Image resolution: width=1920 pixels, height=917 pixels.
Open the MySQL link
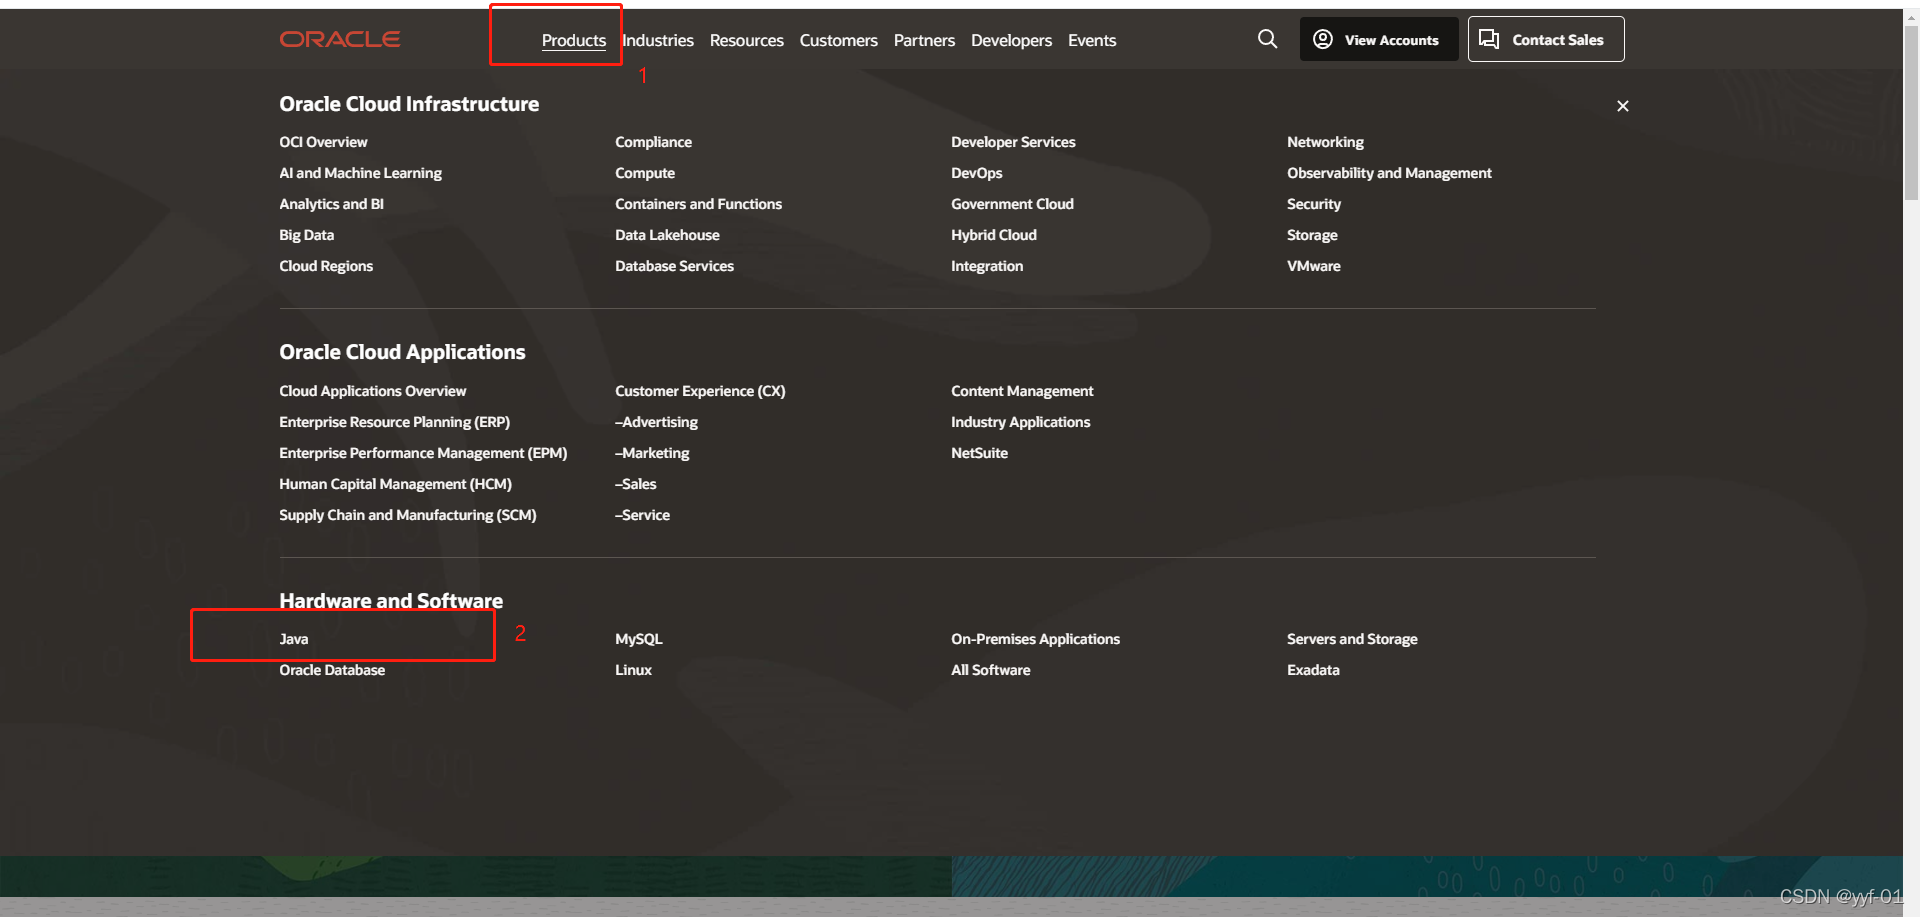click(x=638, y=639)
